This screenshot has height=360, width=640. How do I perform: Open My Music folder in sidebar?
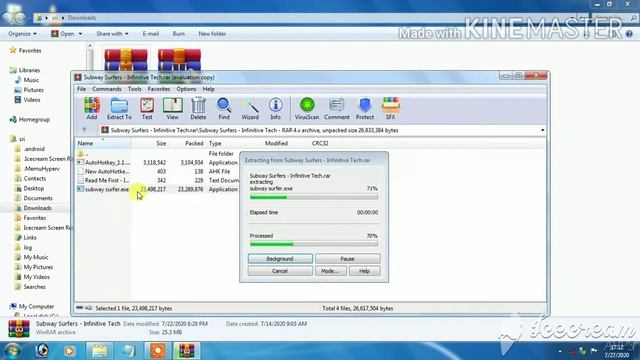tap(31, 257)
